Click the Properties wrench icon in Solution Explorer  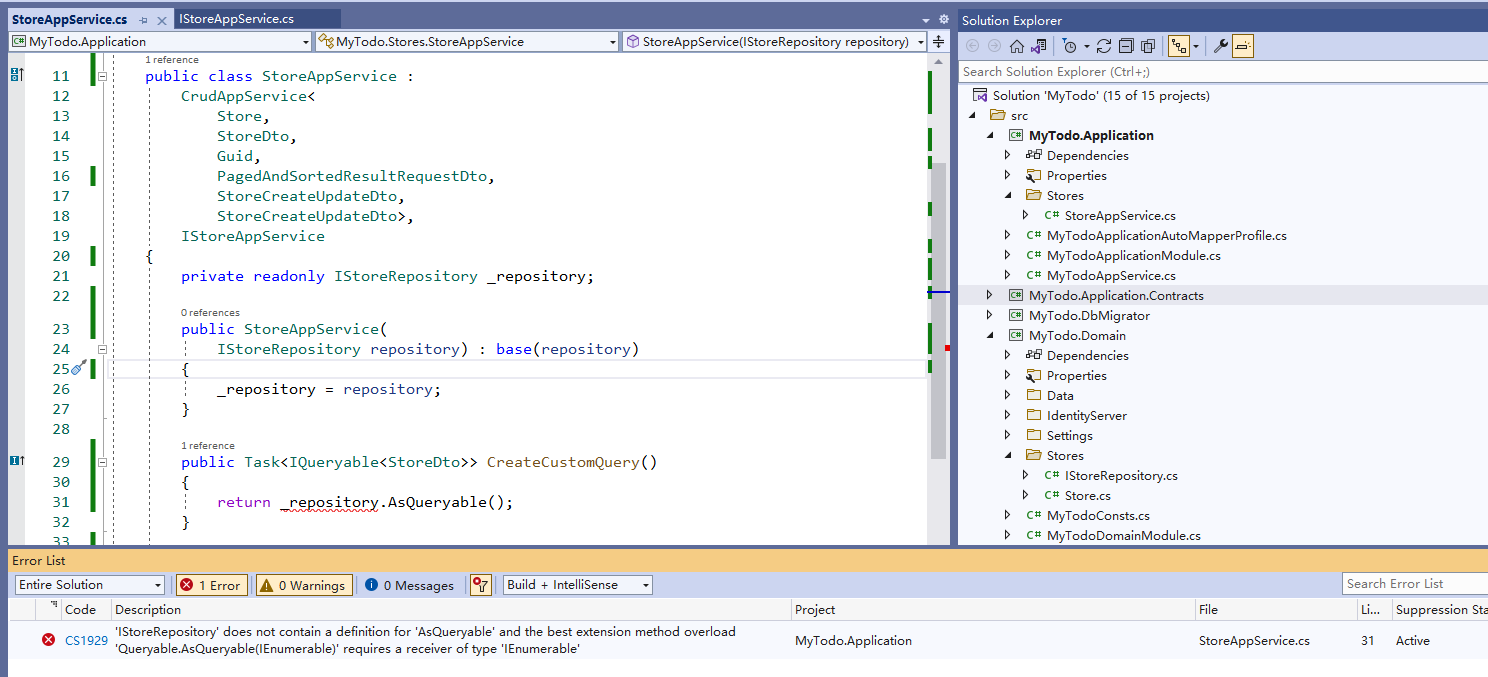[1220, 45]
